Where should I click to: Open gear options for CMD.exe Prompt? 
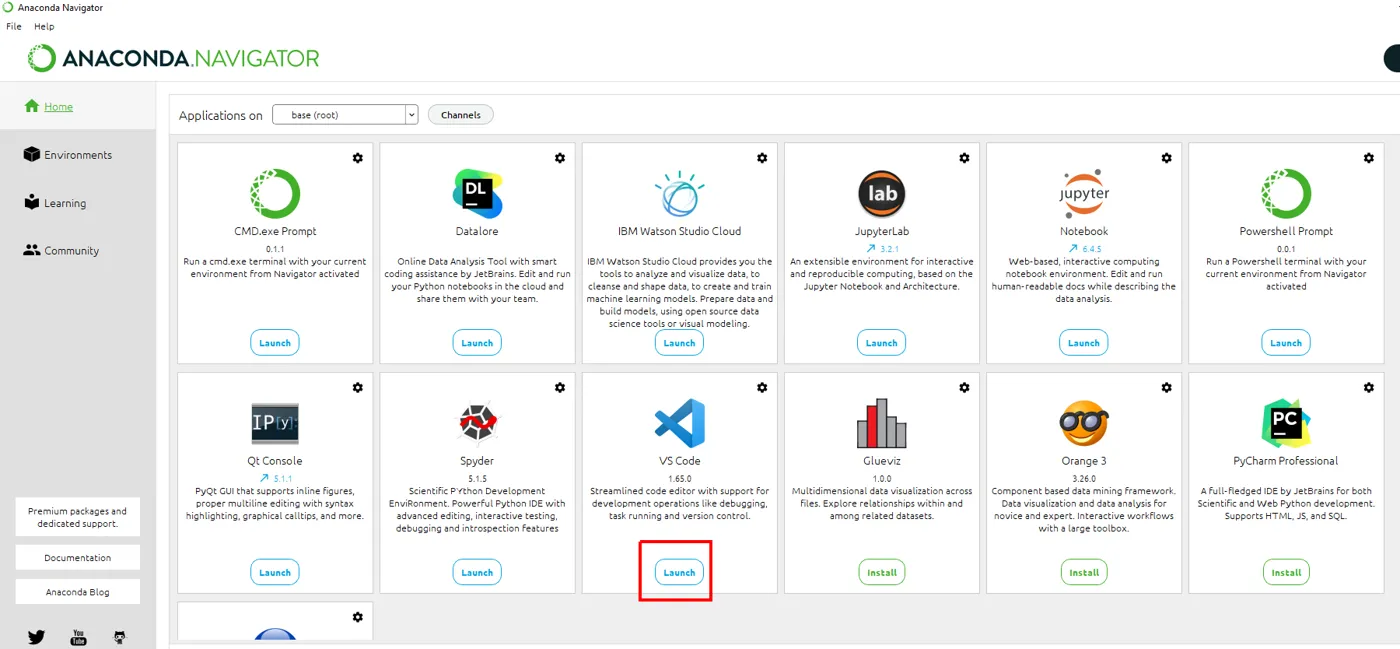tap(358, 158)
